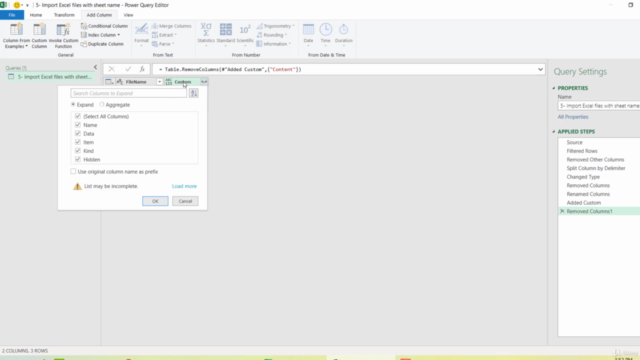Open the text Format tool

[x=141, y=35]
